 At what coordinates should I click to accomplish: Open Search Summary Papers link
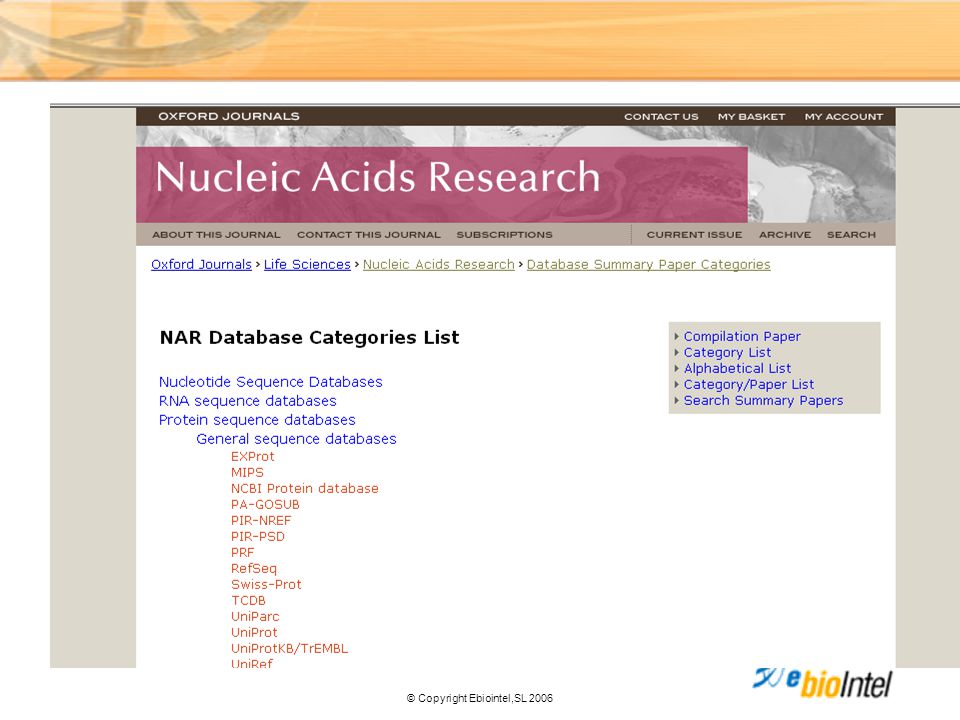(x=763, y=400)
